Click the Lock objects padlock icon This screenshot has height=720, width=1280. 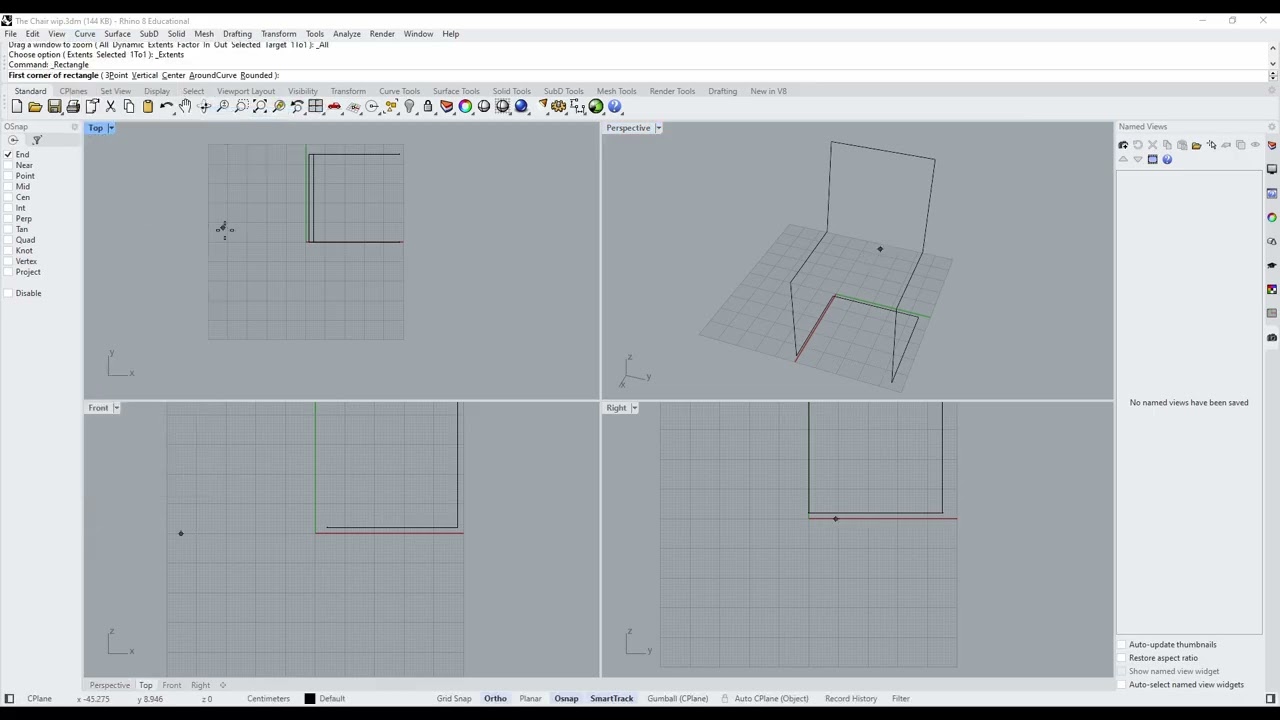pyautogui.click(x=428, y=106)
